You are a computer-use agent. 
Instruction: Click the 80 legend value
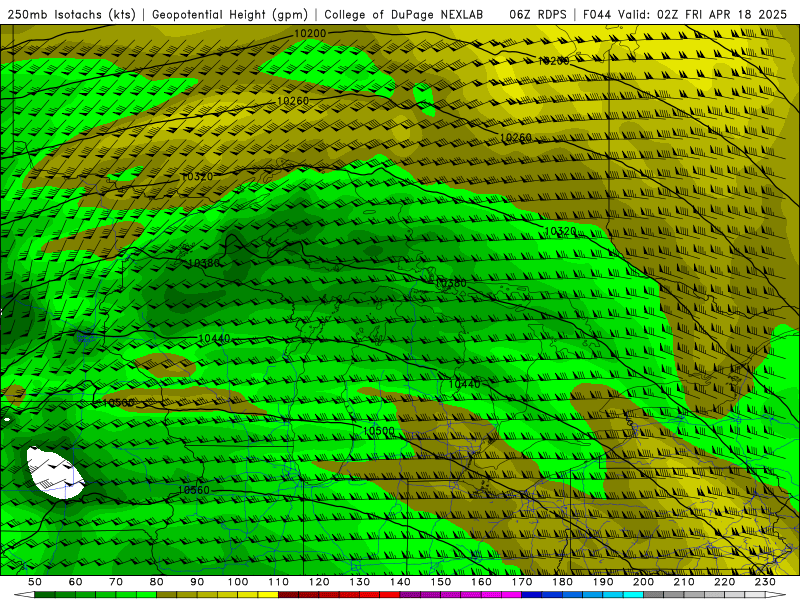coord(156,582)
